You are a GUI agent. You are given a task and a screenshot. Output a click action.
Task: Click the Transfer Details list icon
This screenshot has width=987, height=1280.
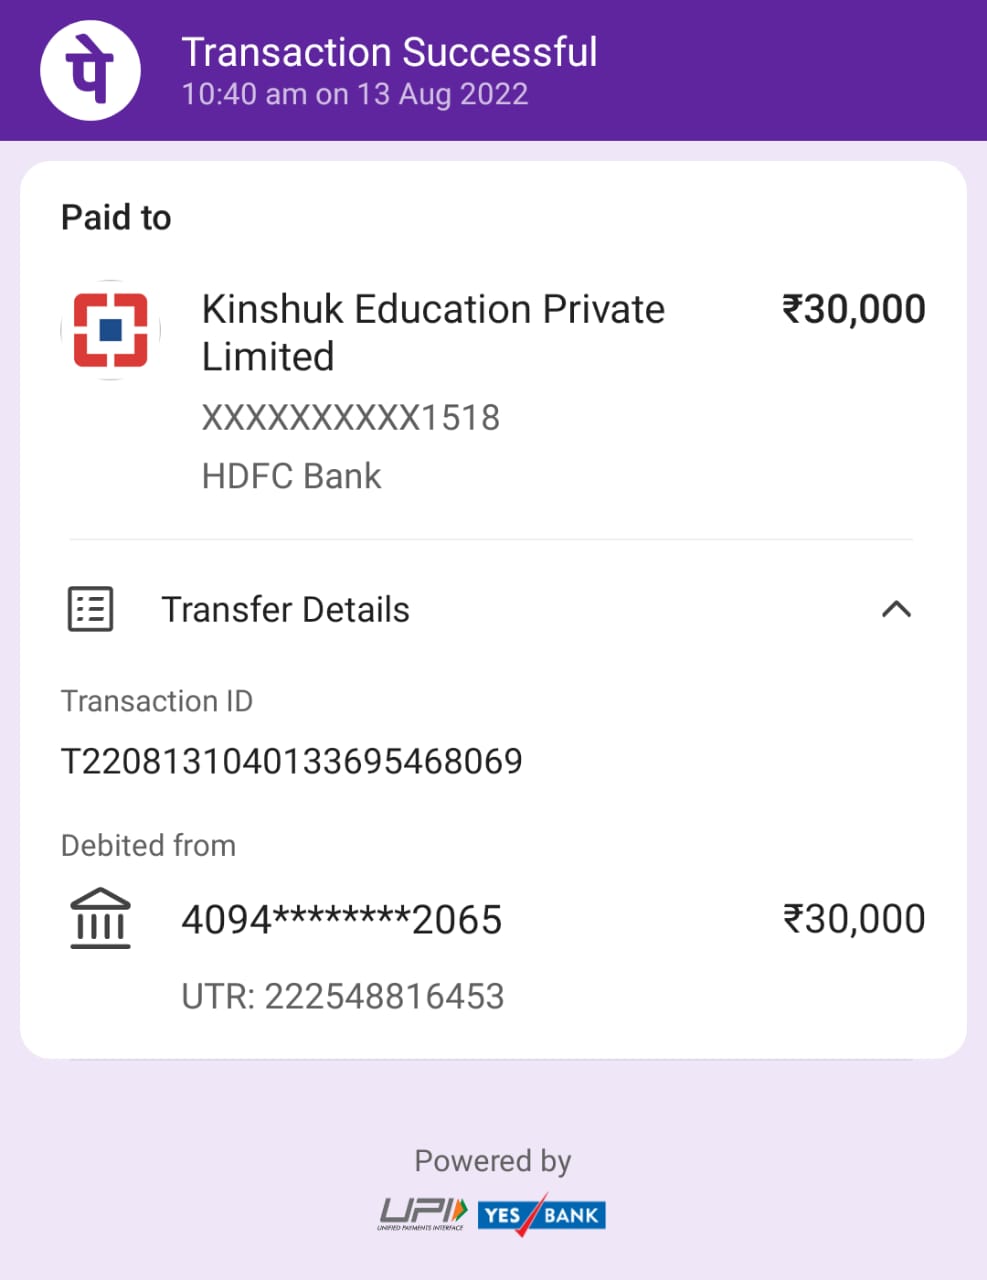pos(91,609)
